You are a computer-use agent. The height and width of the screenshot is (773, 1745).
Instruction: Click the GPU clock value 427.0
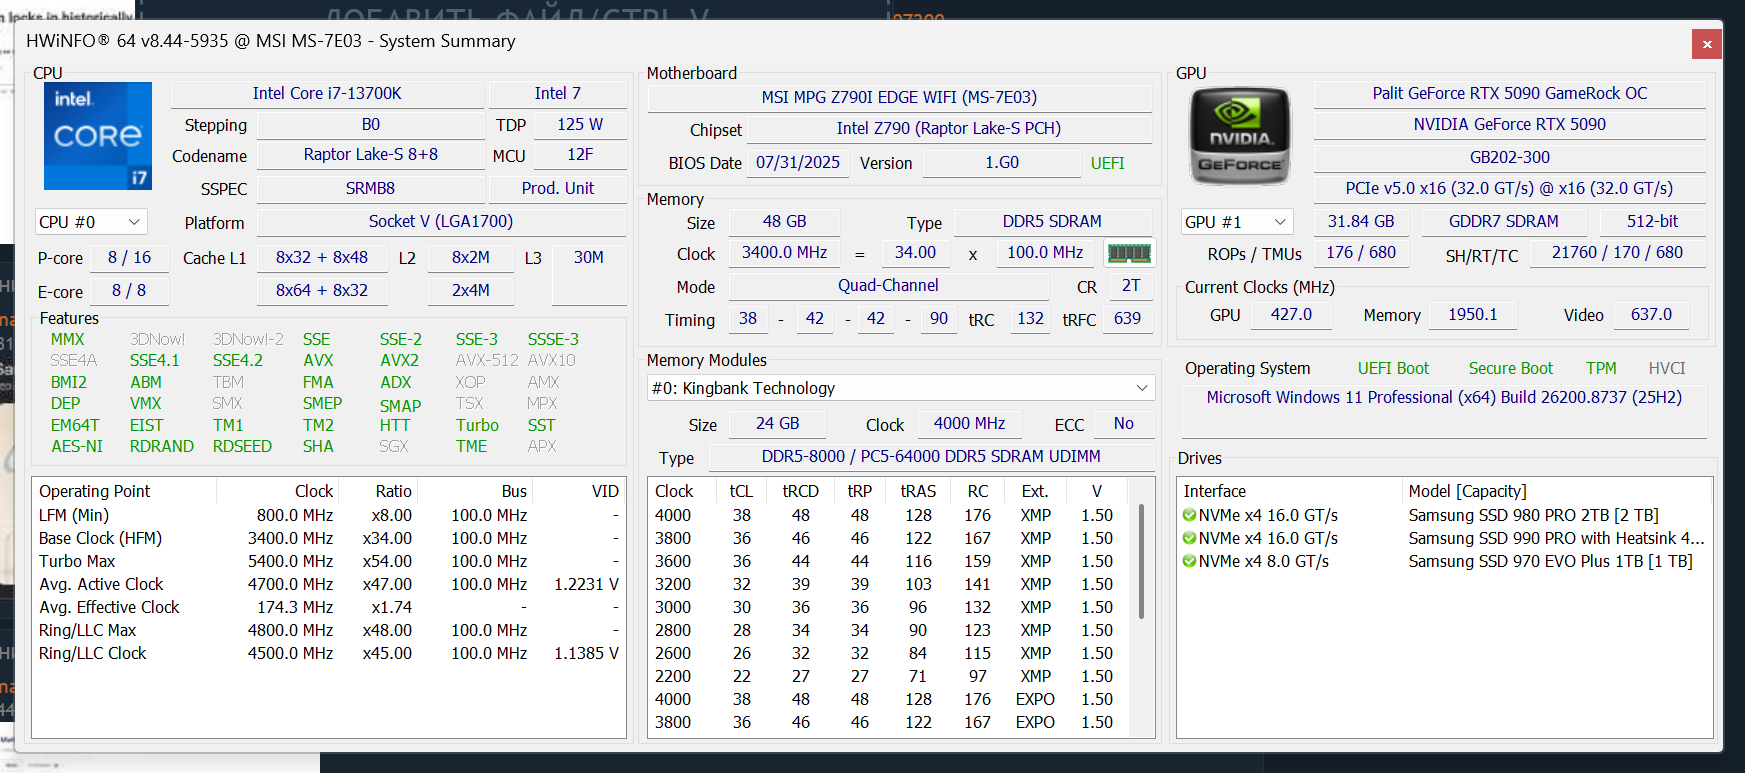point(1291,315)
